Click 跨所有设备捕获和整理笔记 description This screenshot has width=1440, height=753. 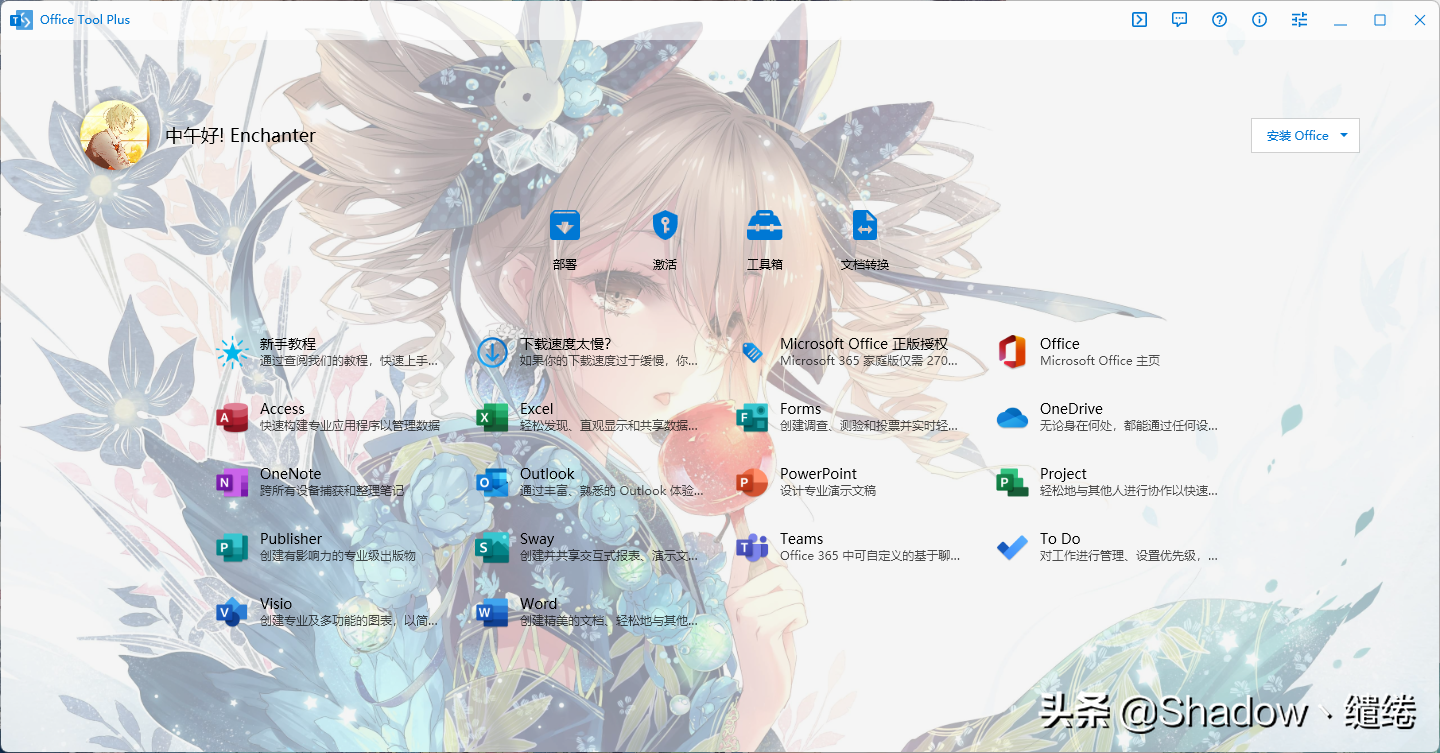(332, 491)
